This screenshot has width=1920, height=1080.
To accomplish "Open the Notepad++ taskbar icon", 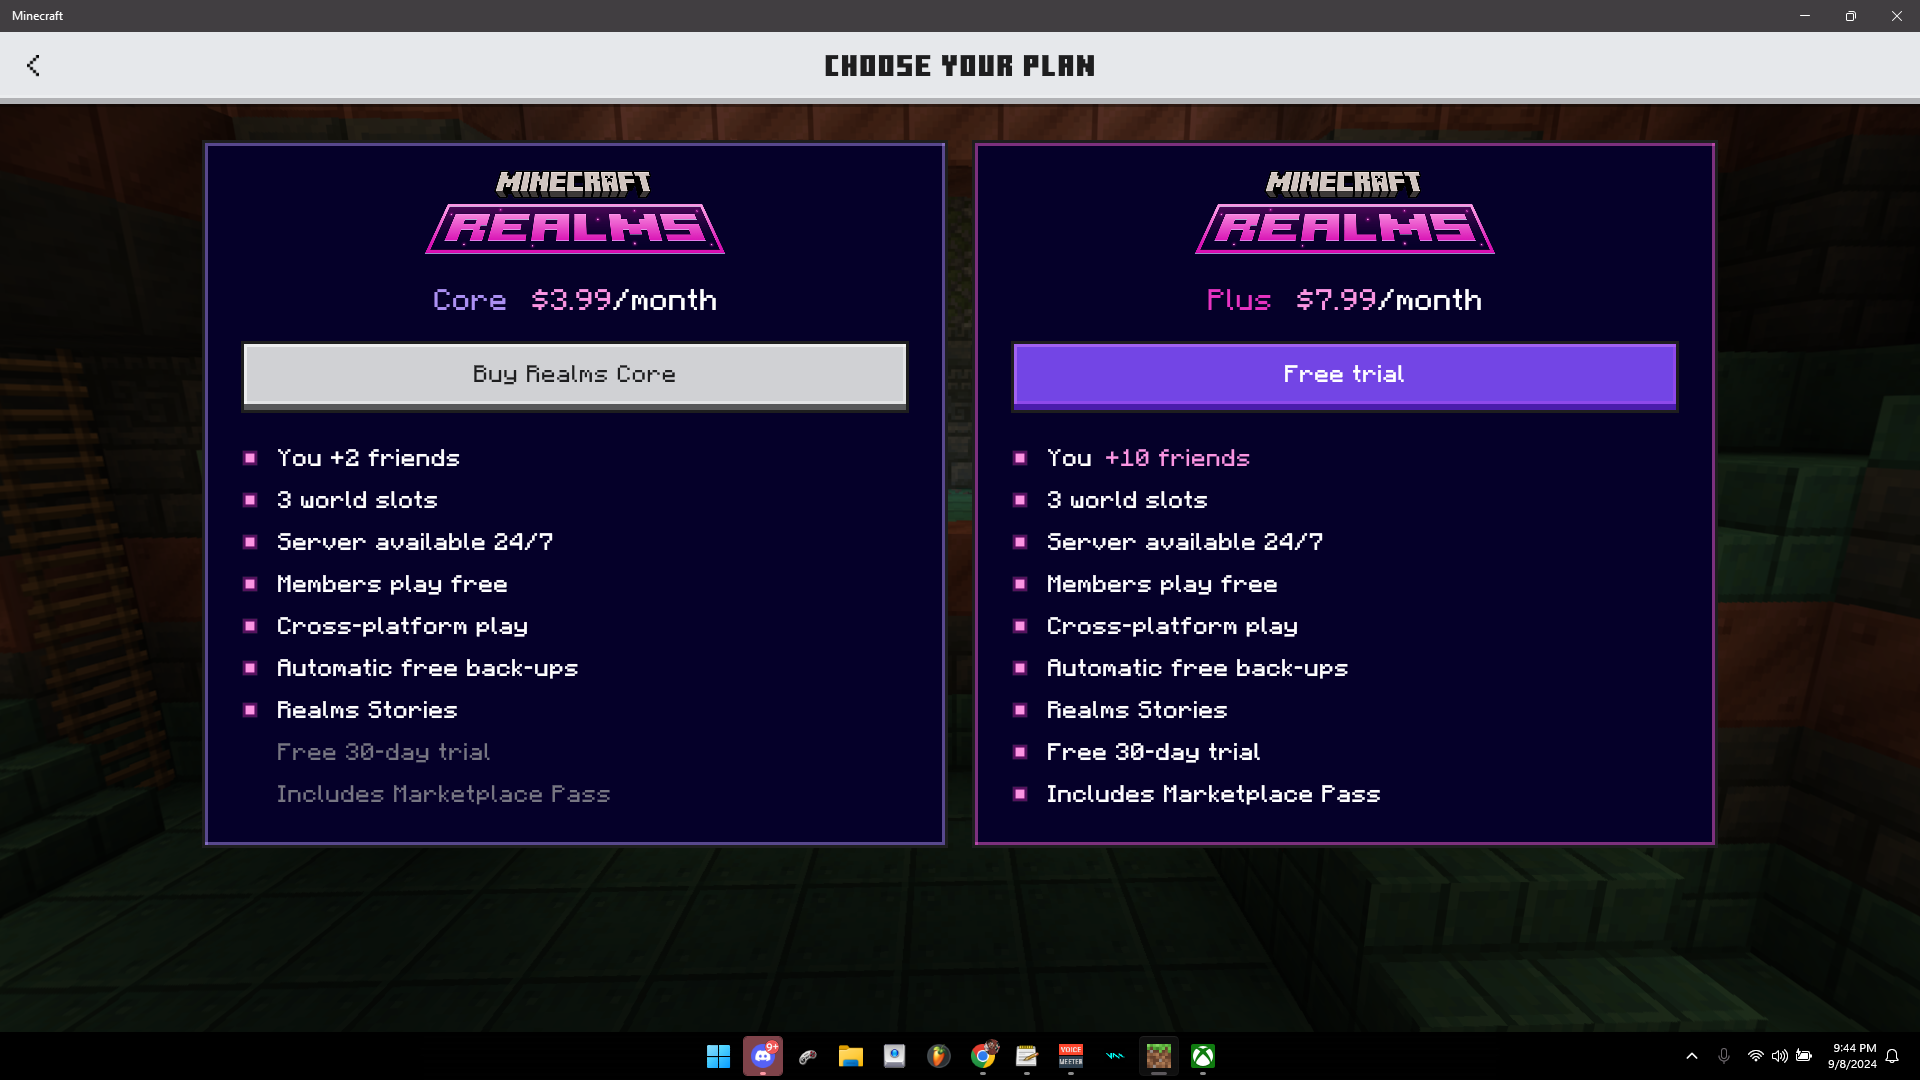I will point(1027,1056).
